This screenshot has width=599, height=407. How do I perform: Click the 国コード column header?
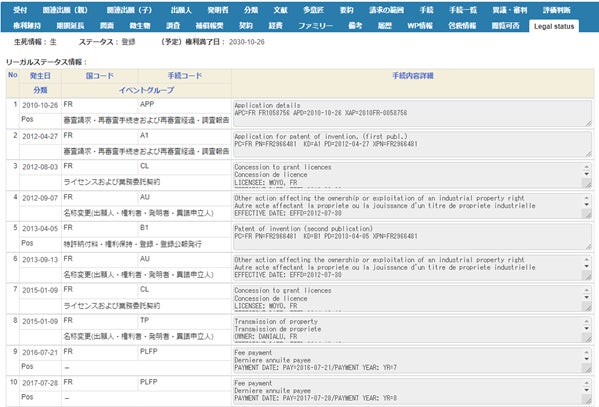click(99, 76)
